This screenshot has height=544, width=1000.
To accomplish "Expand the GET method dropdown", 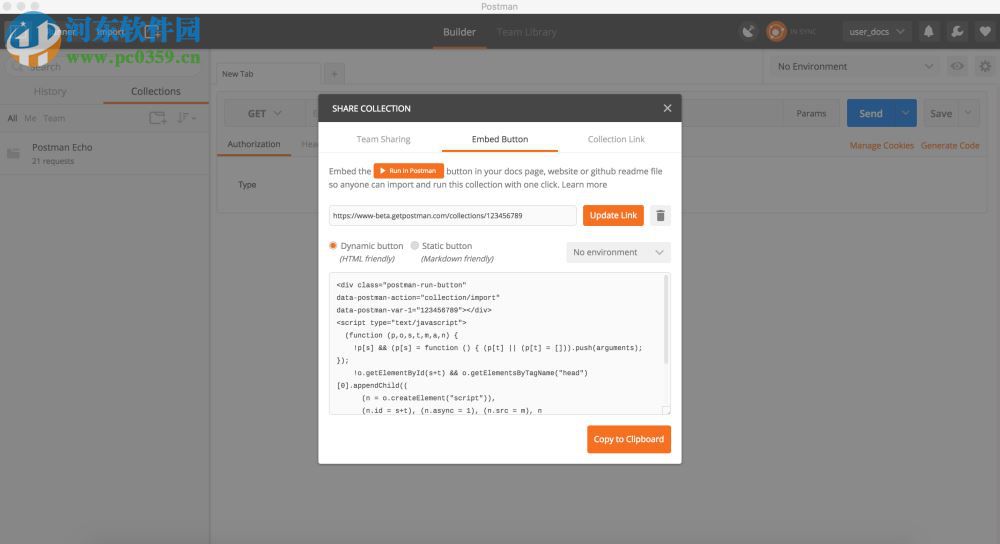I will click(264, 114).
